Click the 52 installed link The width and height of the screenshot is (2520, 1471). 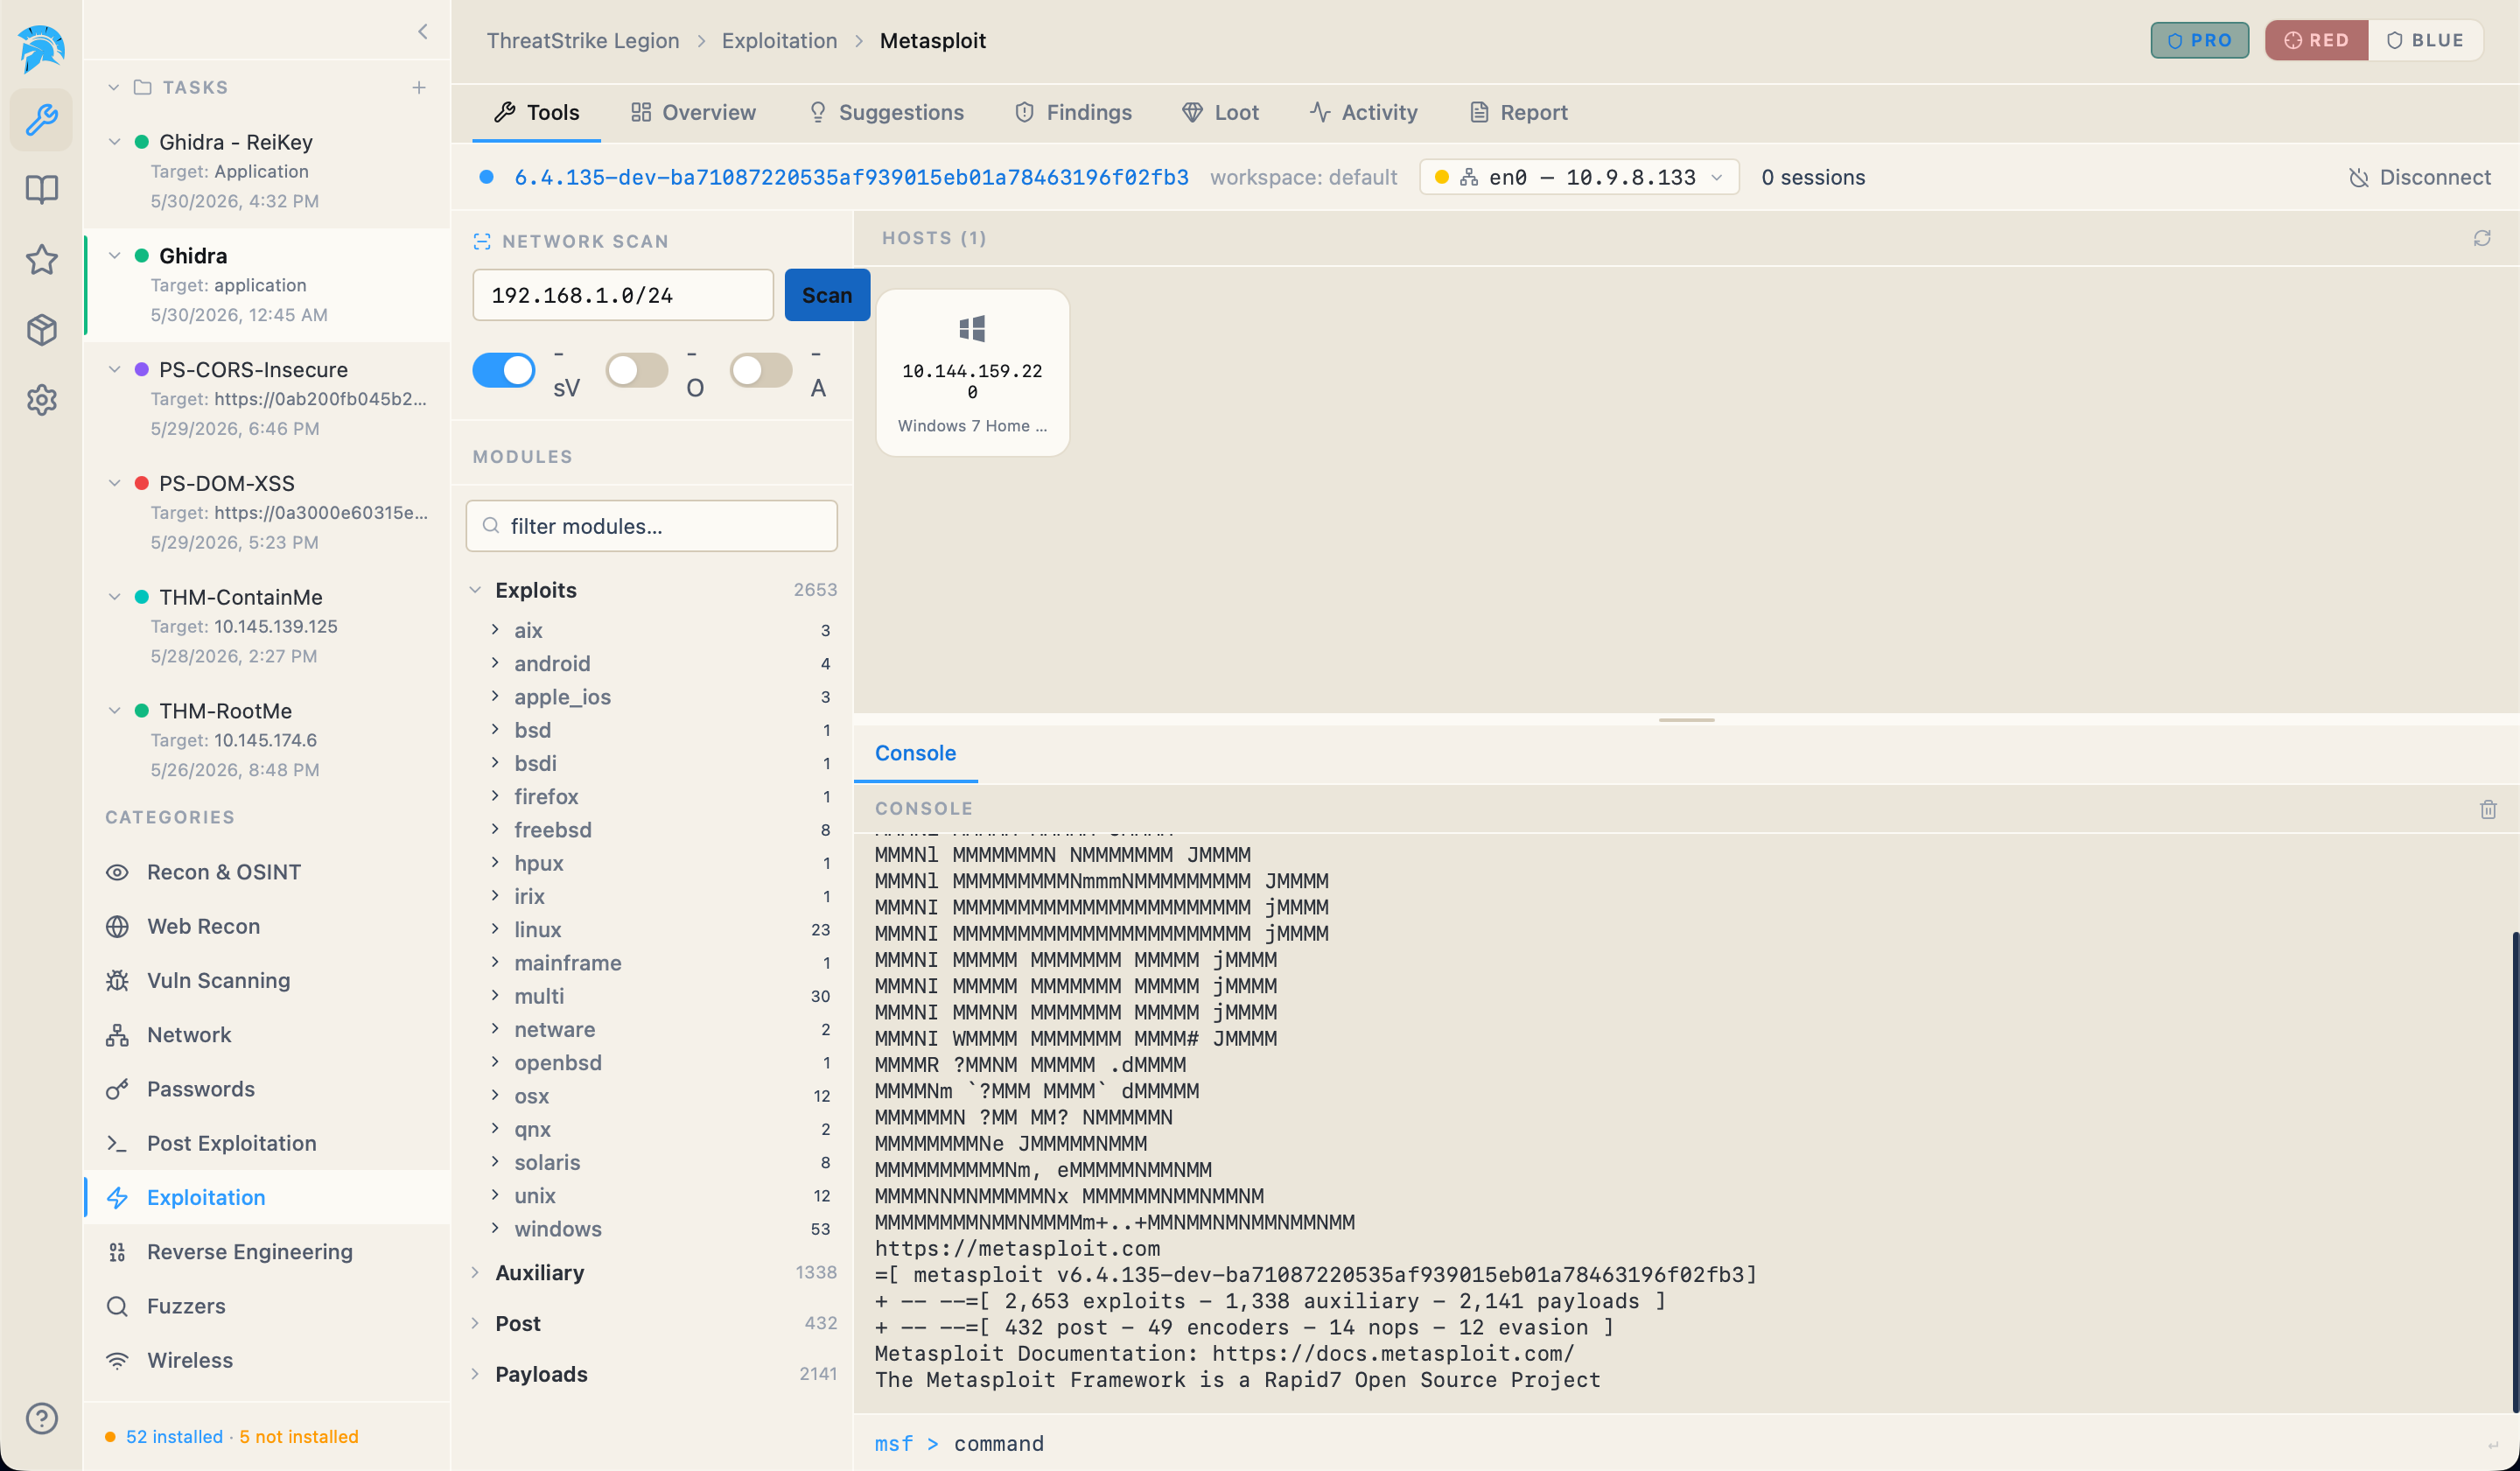coord(174,1436)
